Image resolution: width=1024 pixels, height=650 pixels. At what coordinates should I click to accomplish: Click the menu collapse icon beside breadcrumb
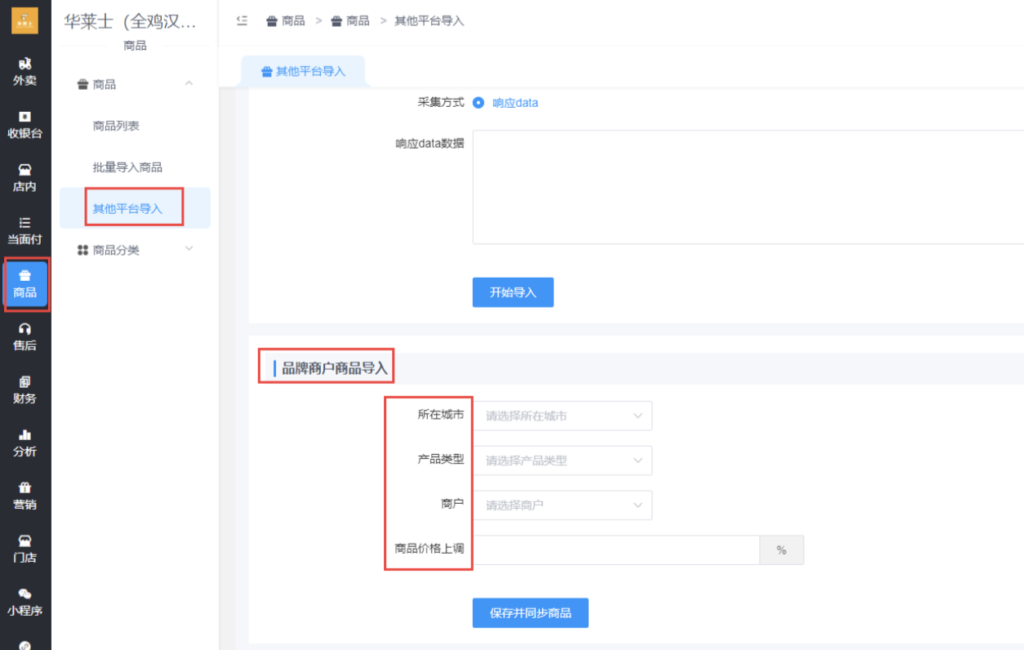click(242, 21)
